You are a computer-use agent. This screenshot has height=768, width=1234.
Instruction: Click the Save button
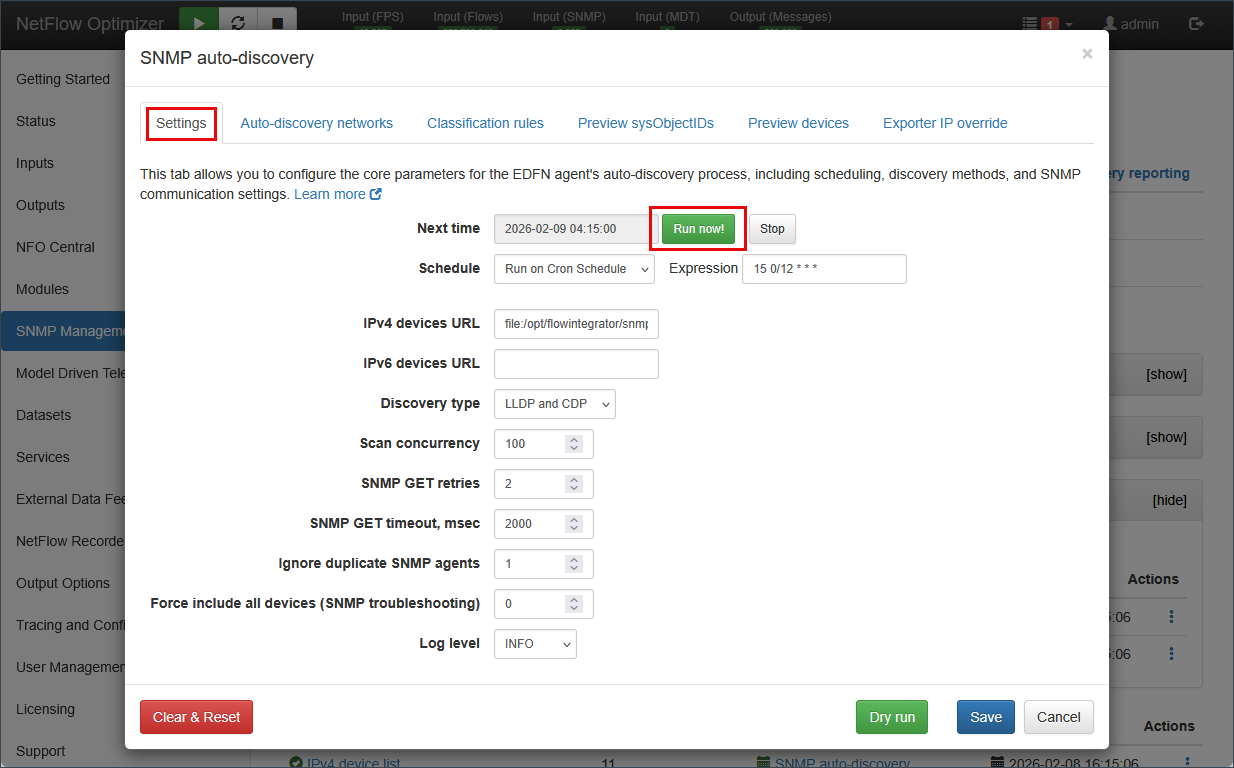pyautogui.click(x=985, y=717)
